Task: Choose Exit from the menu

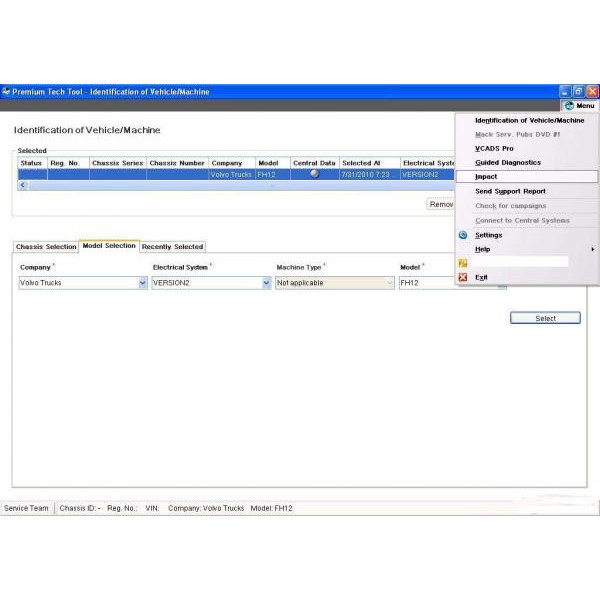Action: [x=481, y=277]
